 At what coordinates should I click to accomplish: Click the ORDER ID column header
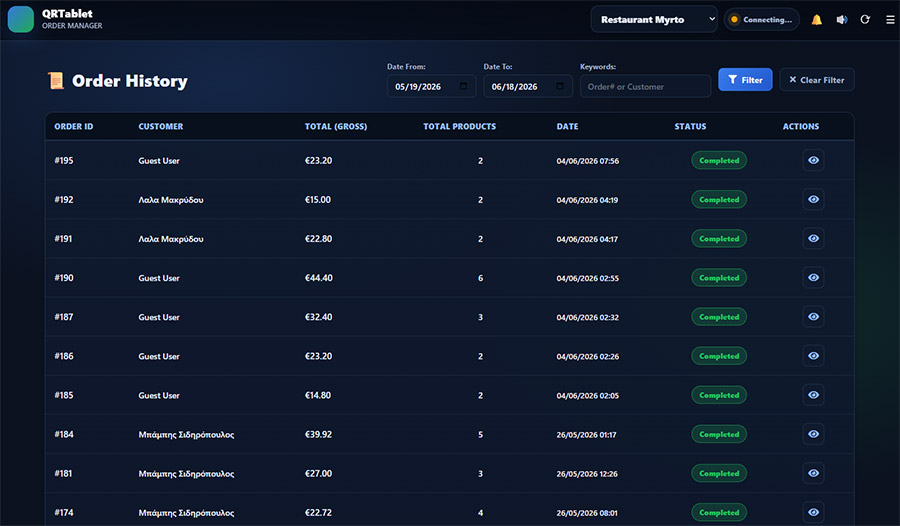click(x=73, y=126)
